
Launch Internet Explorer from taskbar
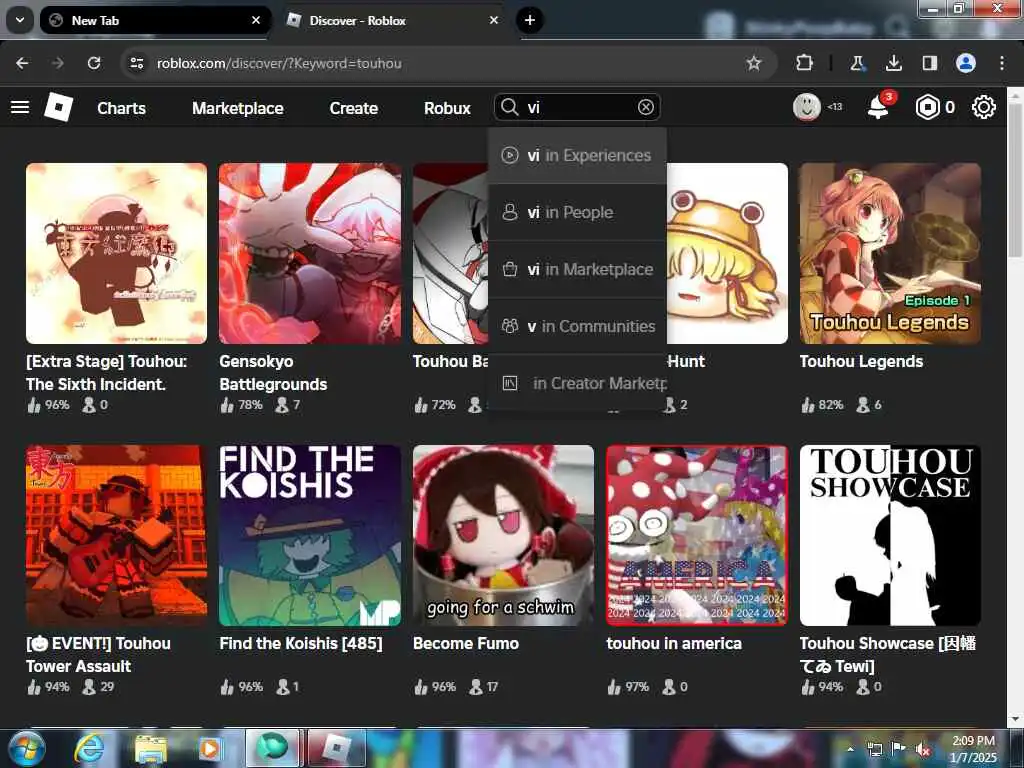pos(89,748)
